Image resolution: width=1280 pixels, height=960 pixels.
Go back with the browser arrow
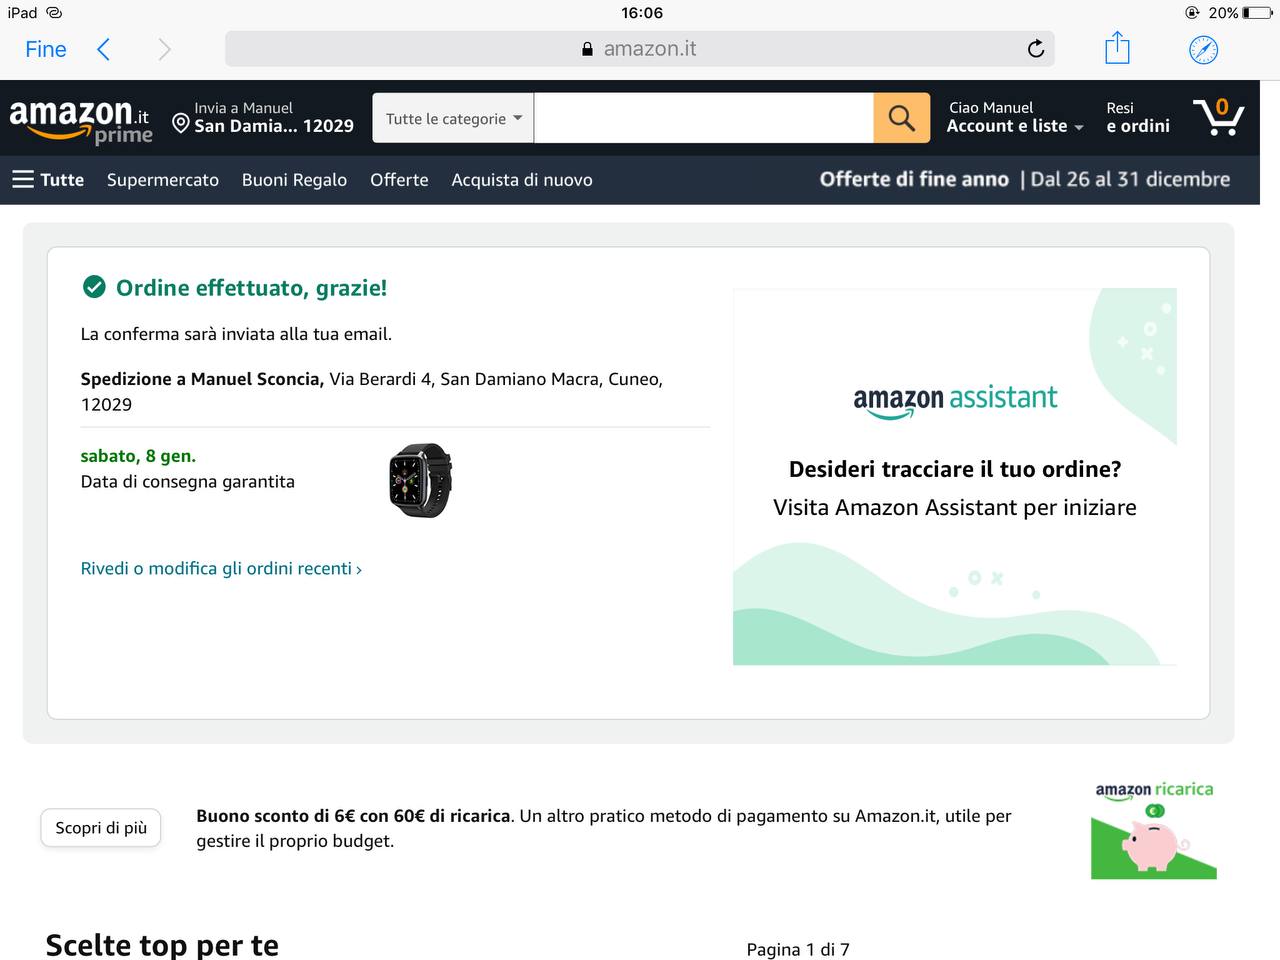pyautogui.click(x=103, y=49)
